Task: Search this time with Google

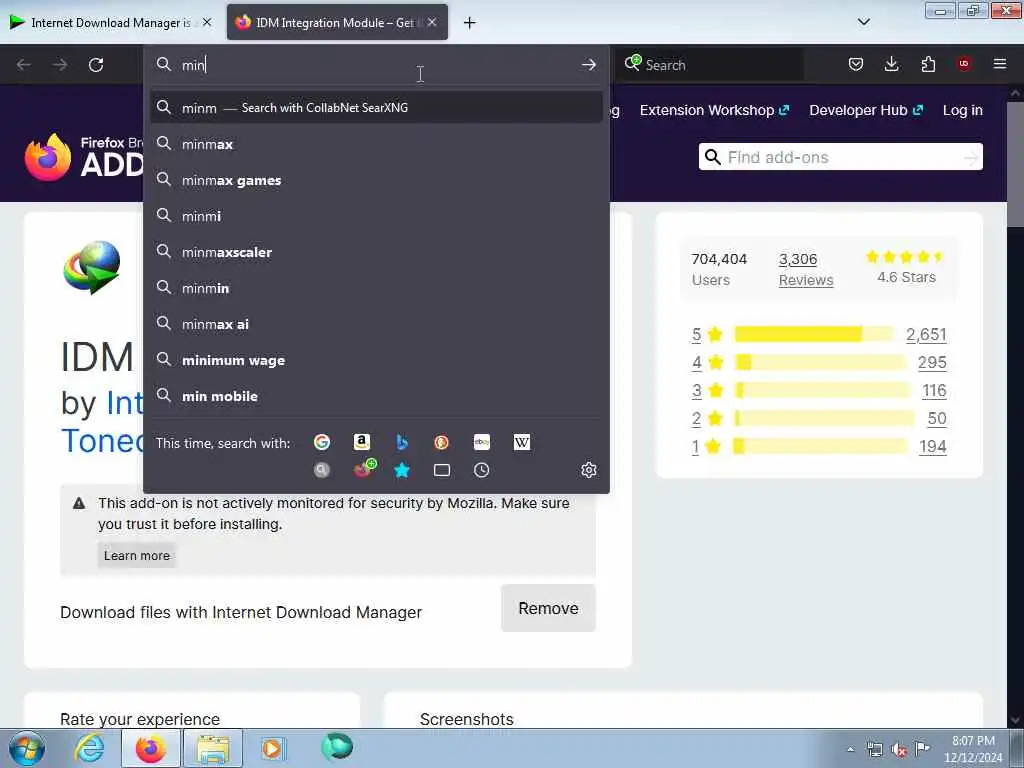Action: [x=322, y=442]
